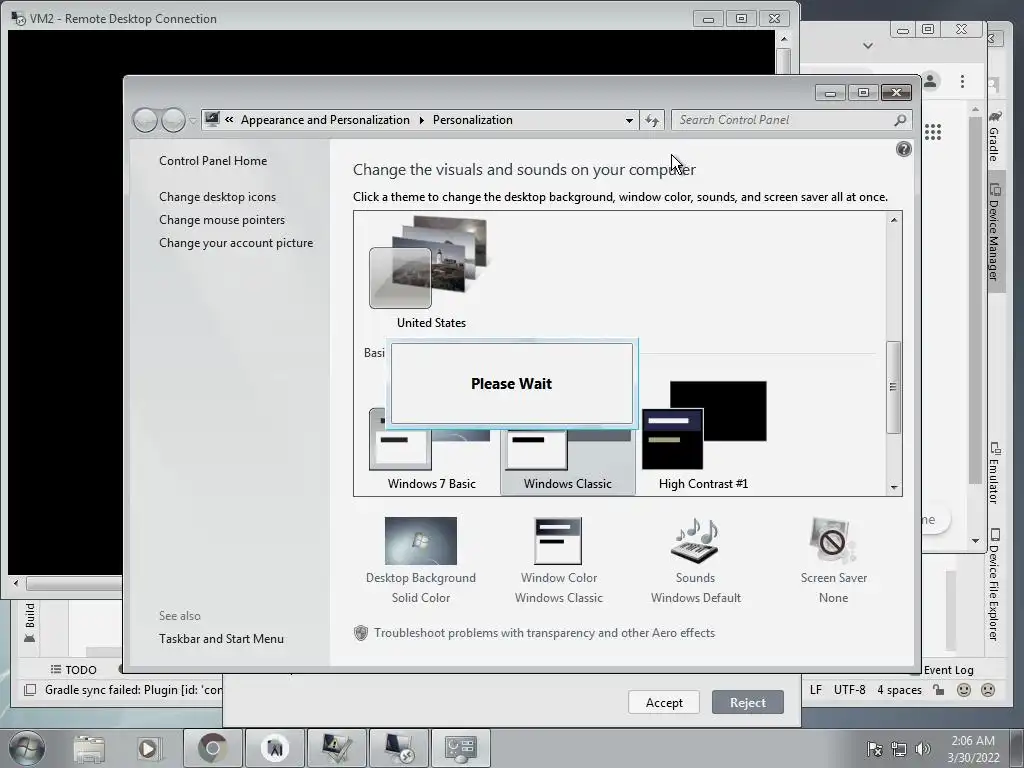The height and width of the screenshot is (768, 1024).
Task: Expand the Chrome tab search chevron
Action: 868,46
